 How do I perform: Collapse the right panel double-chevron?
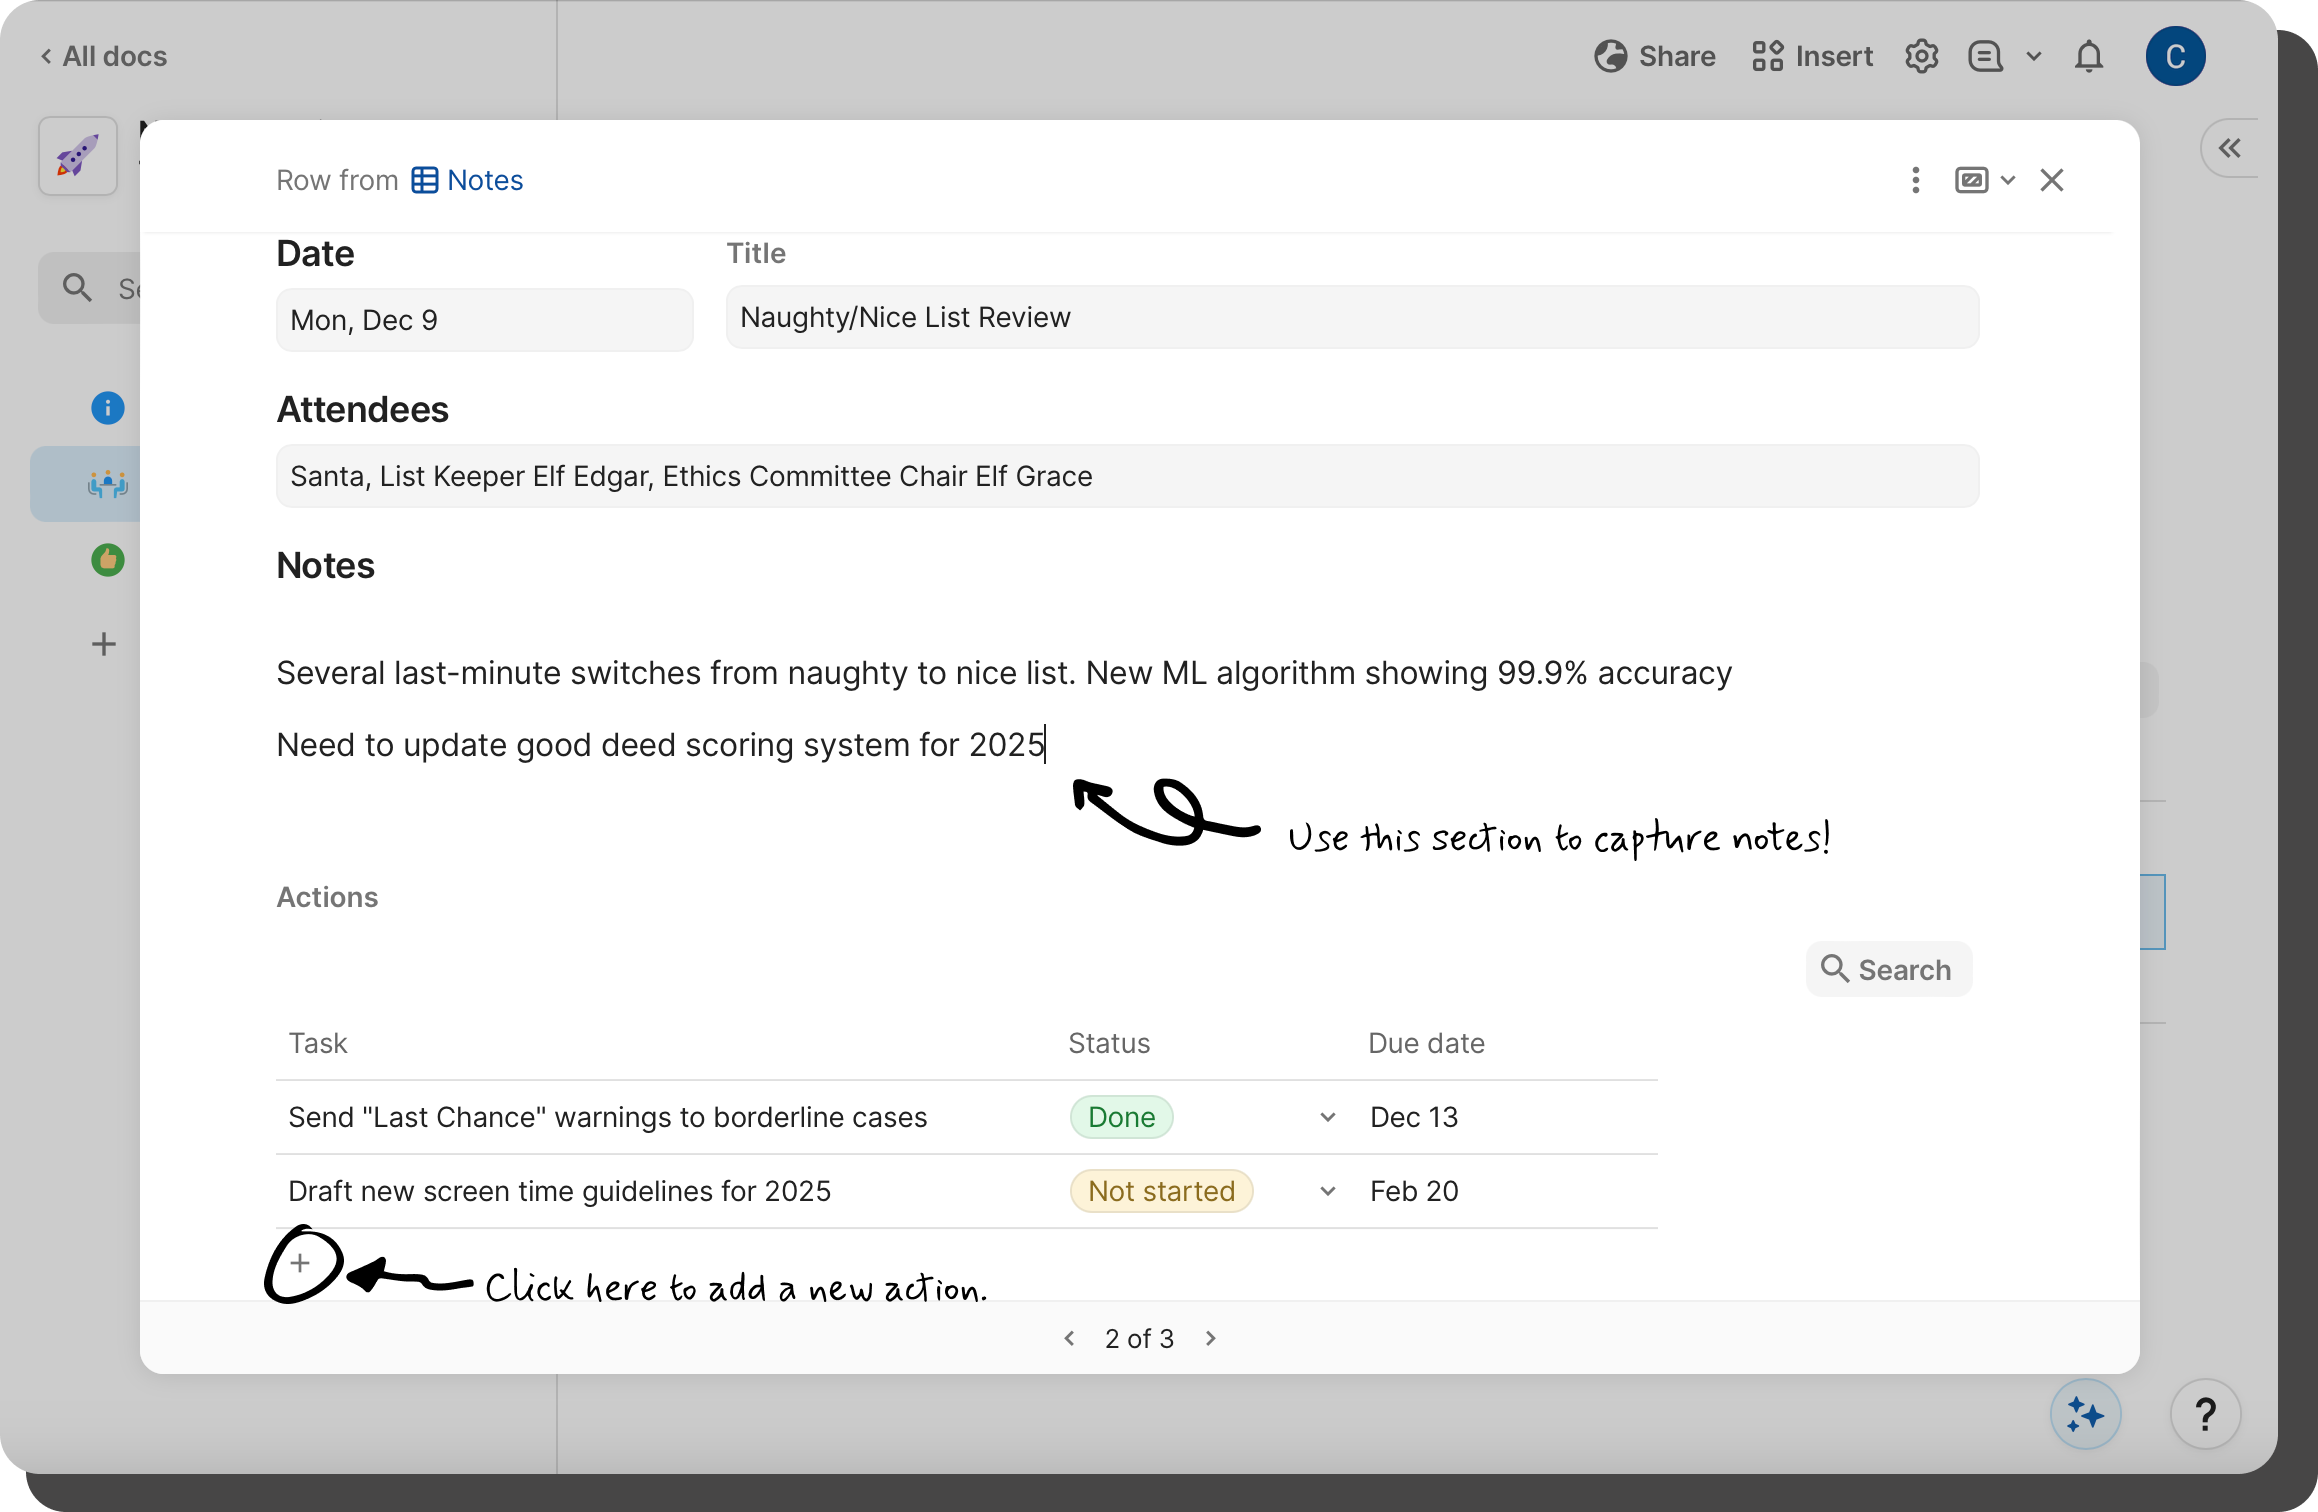coord(2229,149)
